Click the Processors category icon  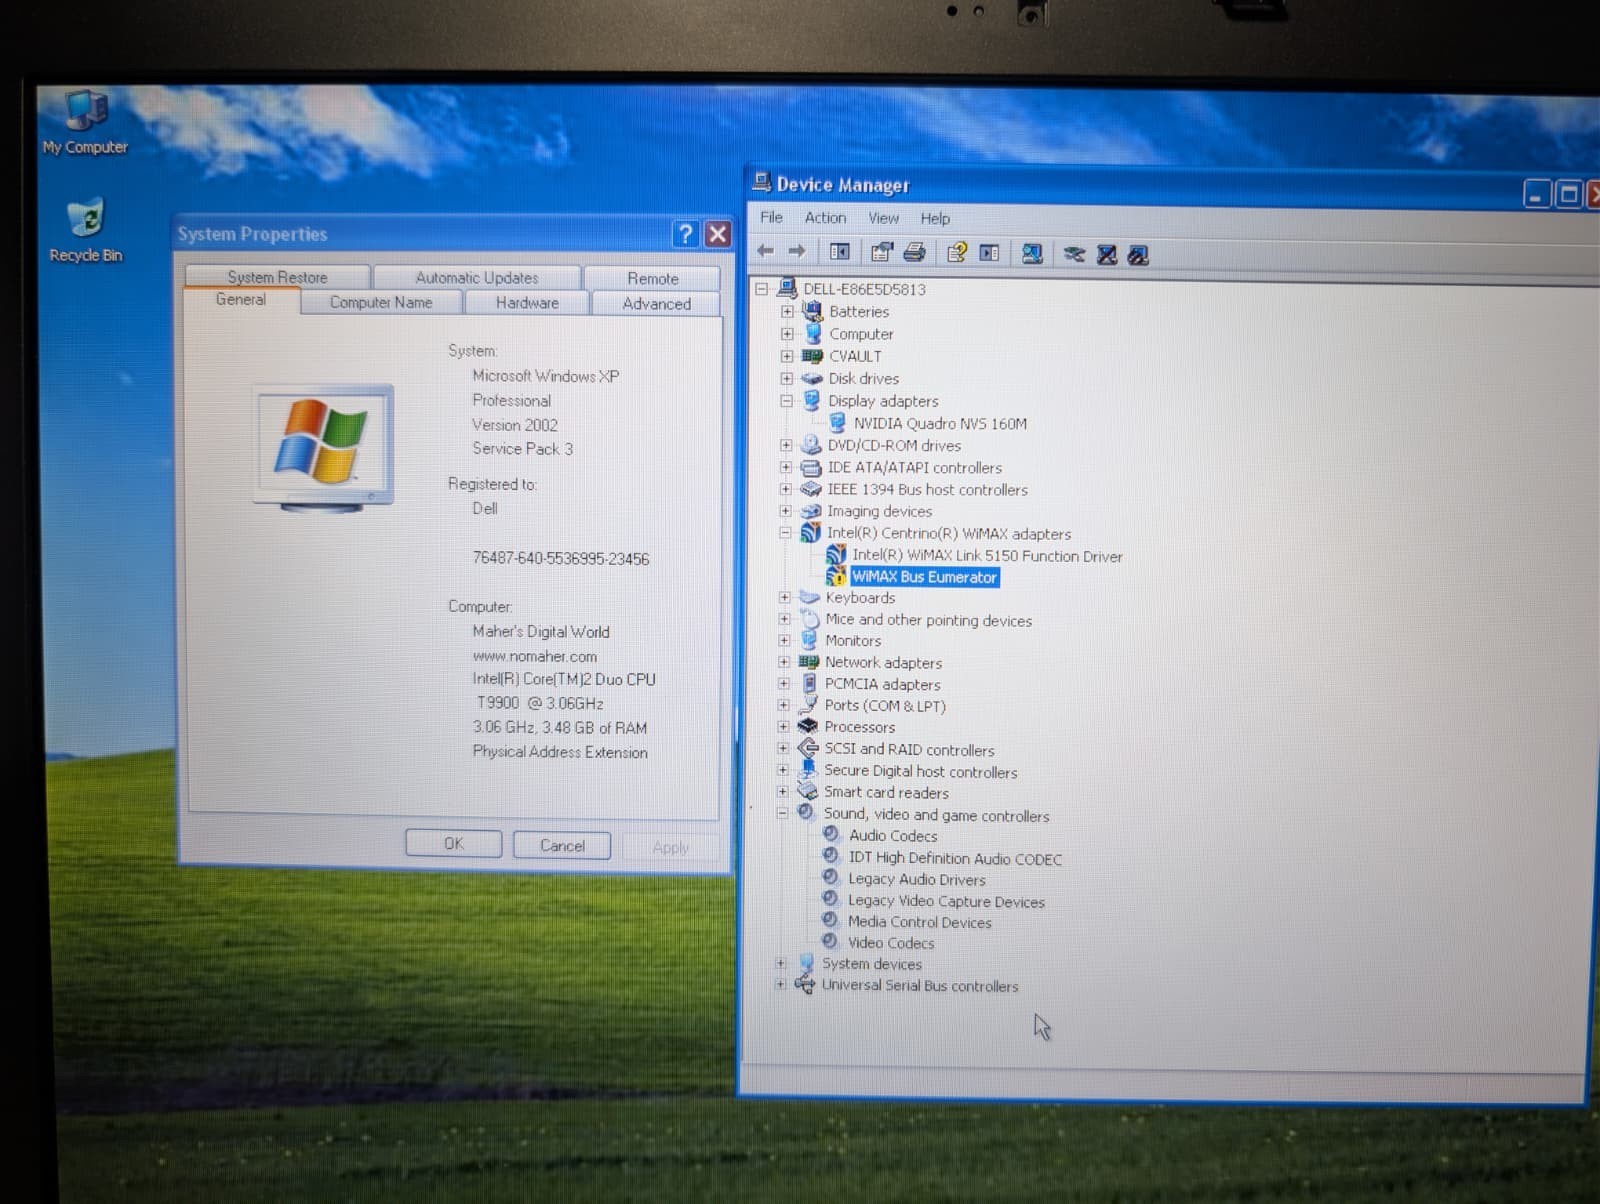(808, 726)
